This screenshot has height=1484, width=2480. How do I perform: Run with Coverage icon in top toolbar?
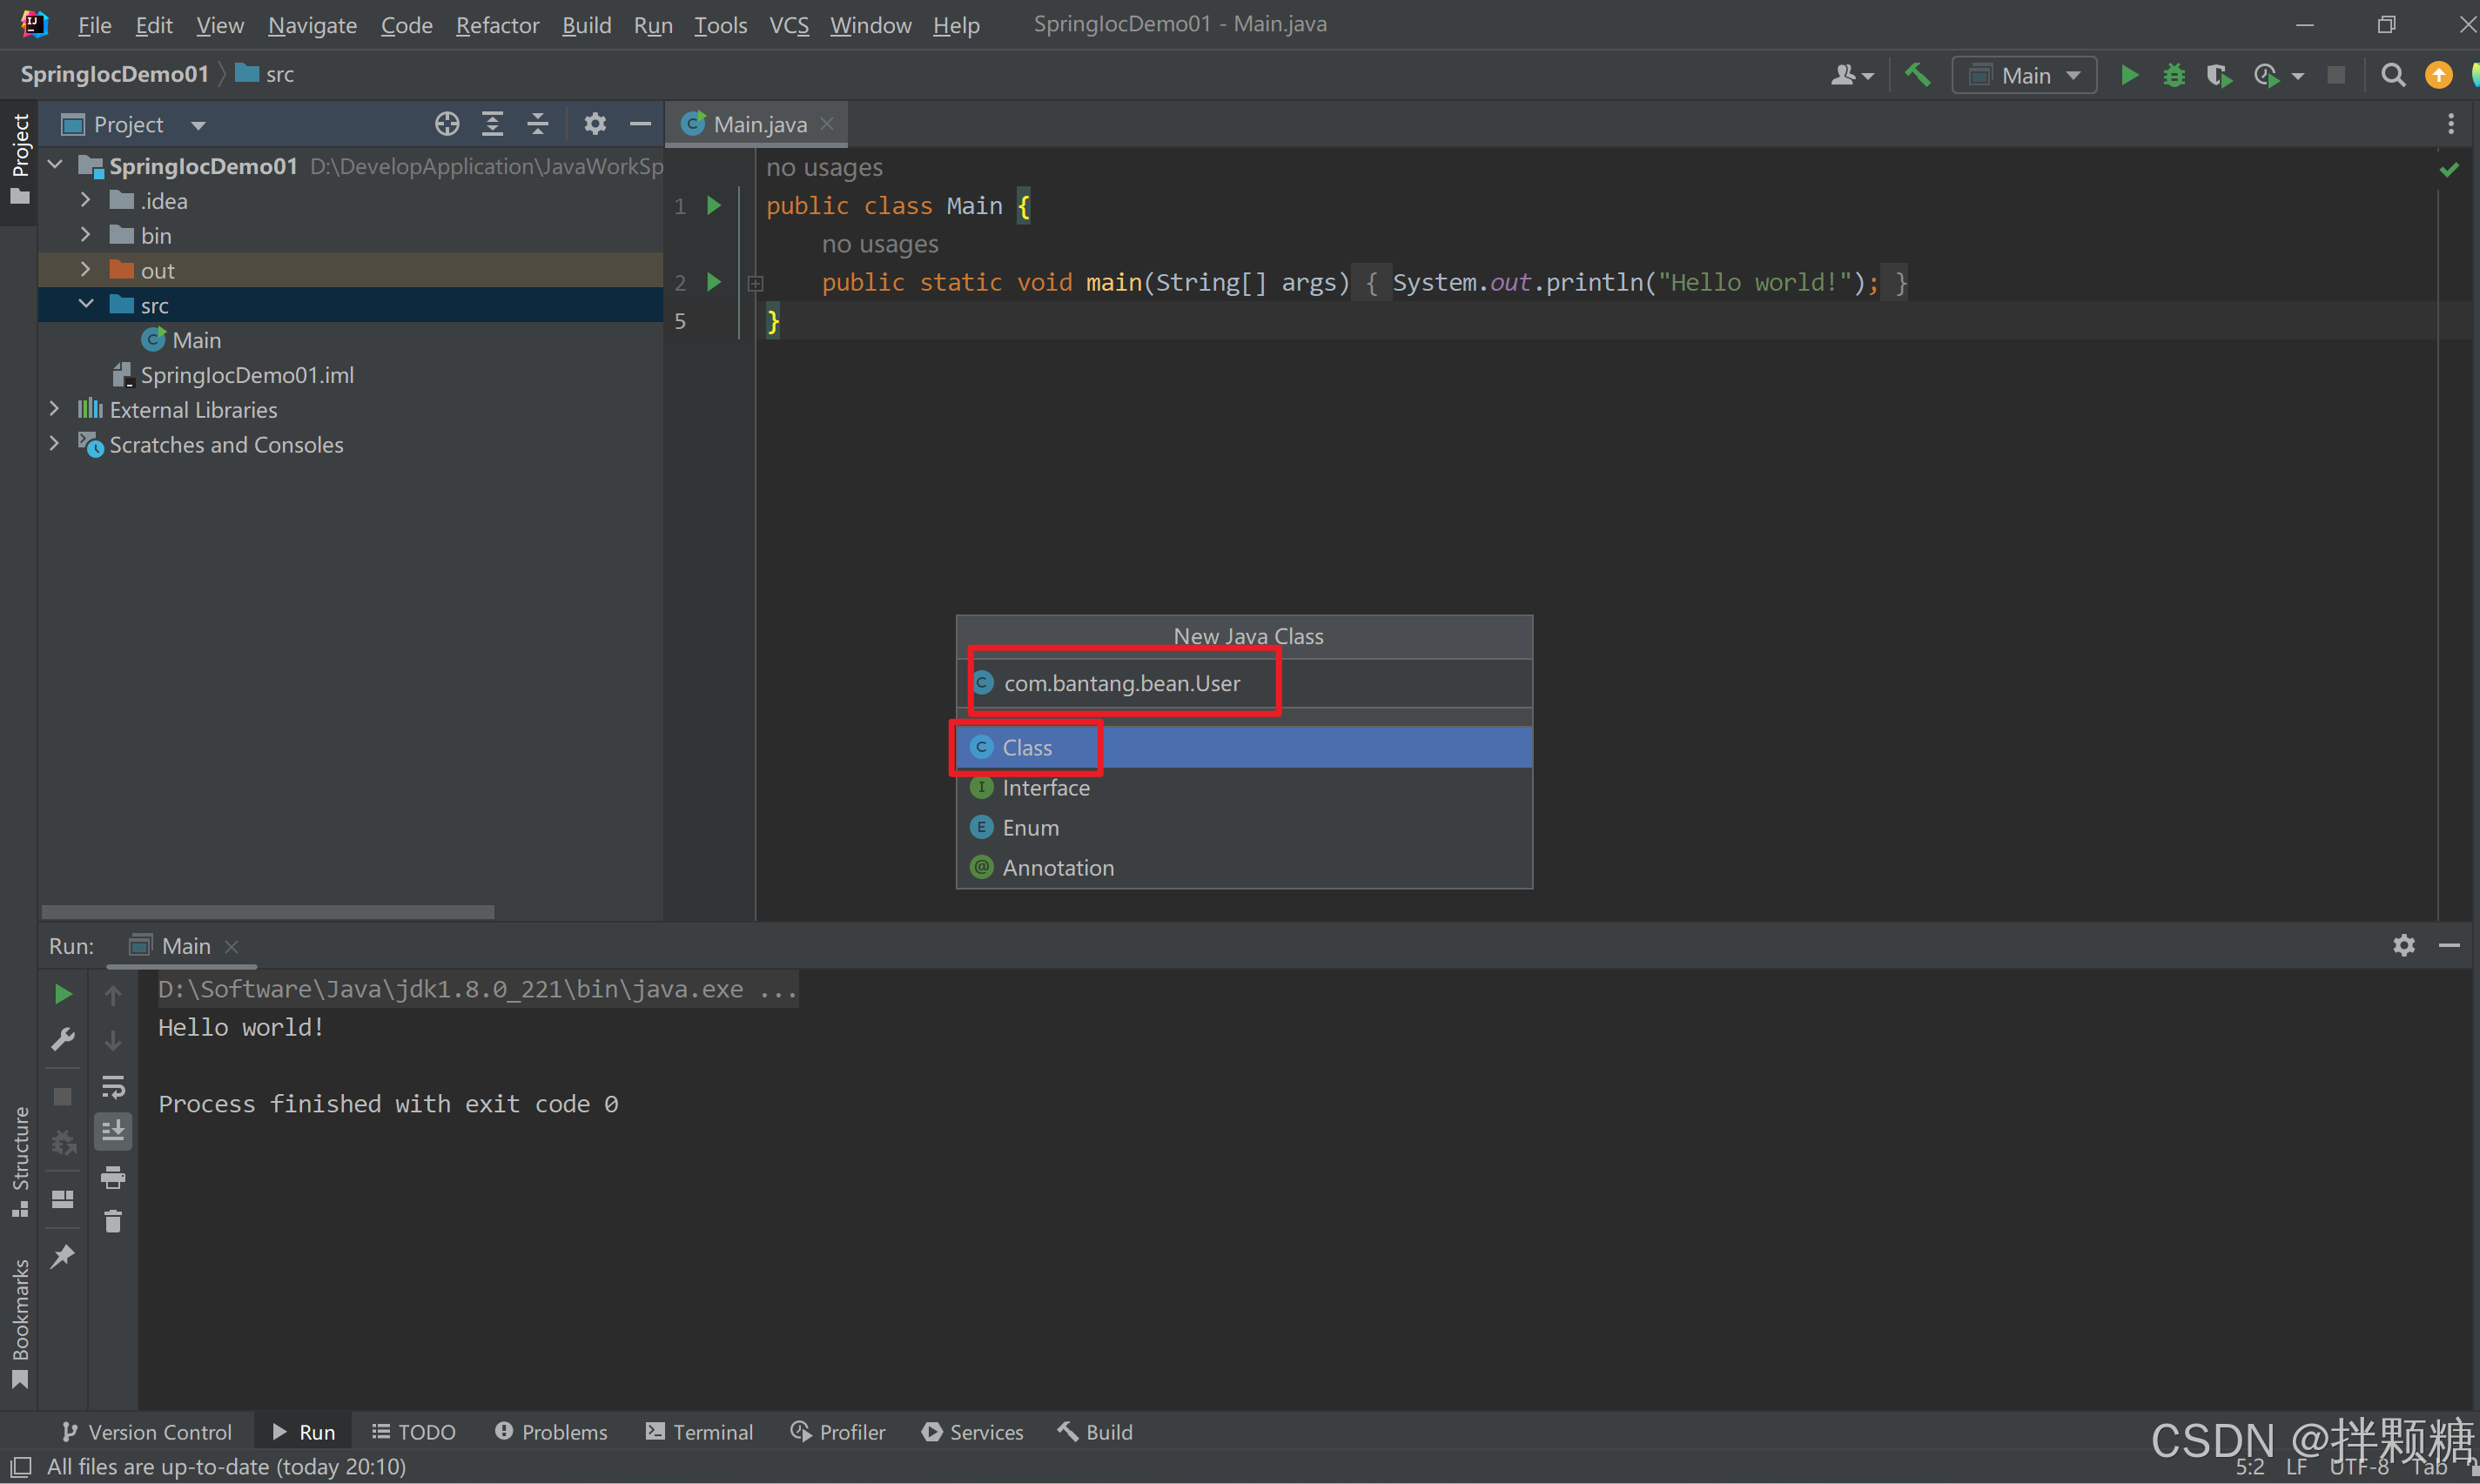2218,75
